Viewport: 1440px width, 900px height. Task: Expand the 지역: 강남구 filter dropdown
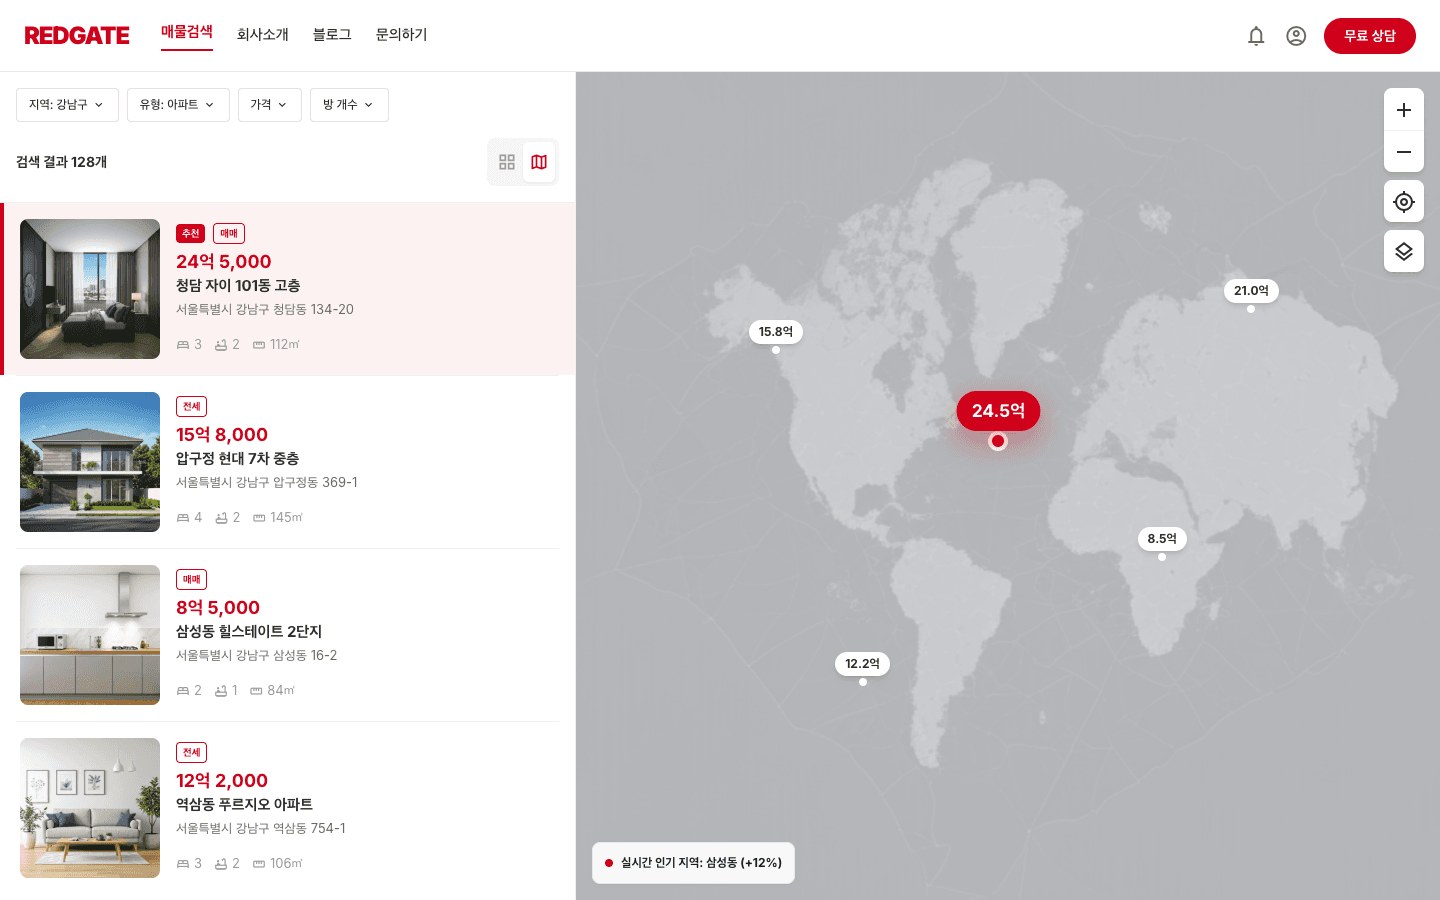pos(67,105)
